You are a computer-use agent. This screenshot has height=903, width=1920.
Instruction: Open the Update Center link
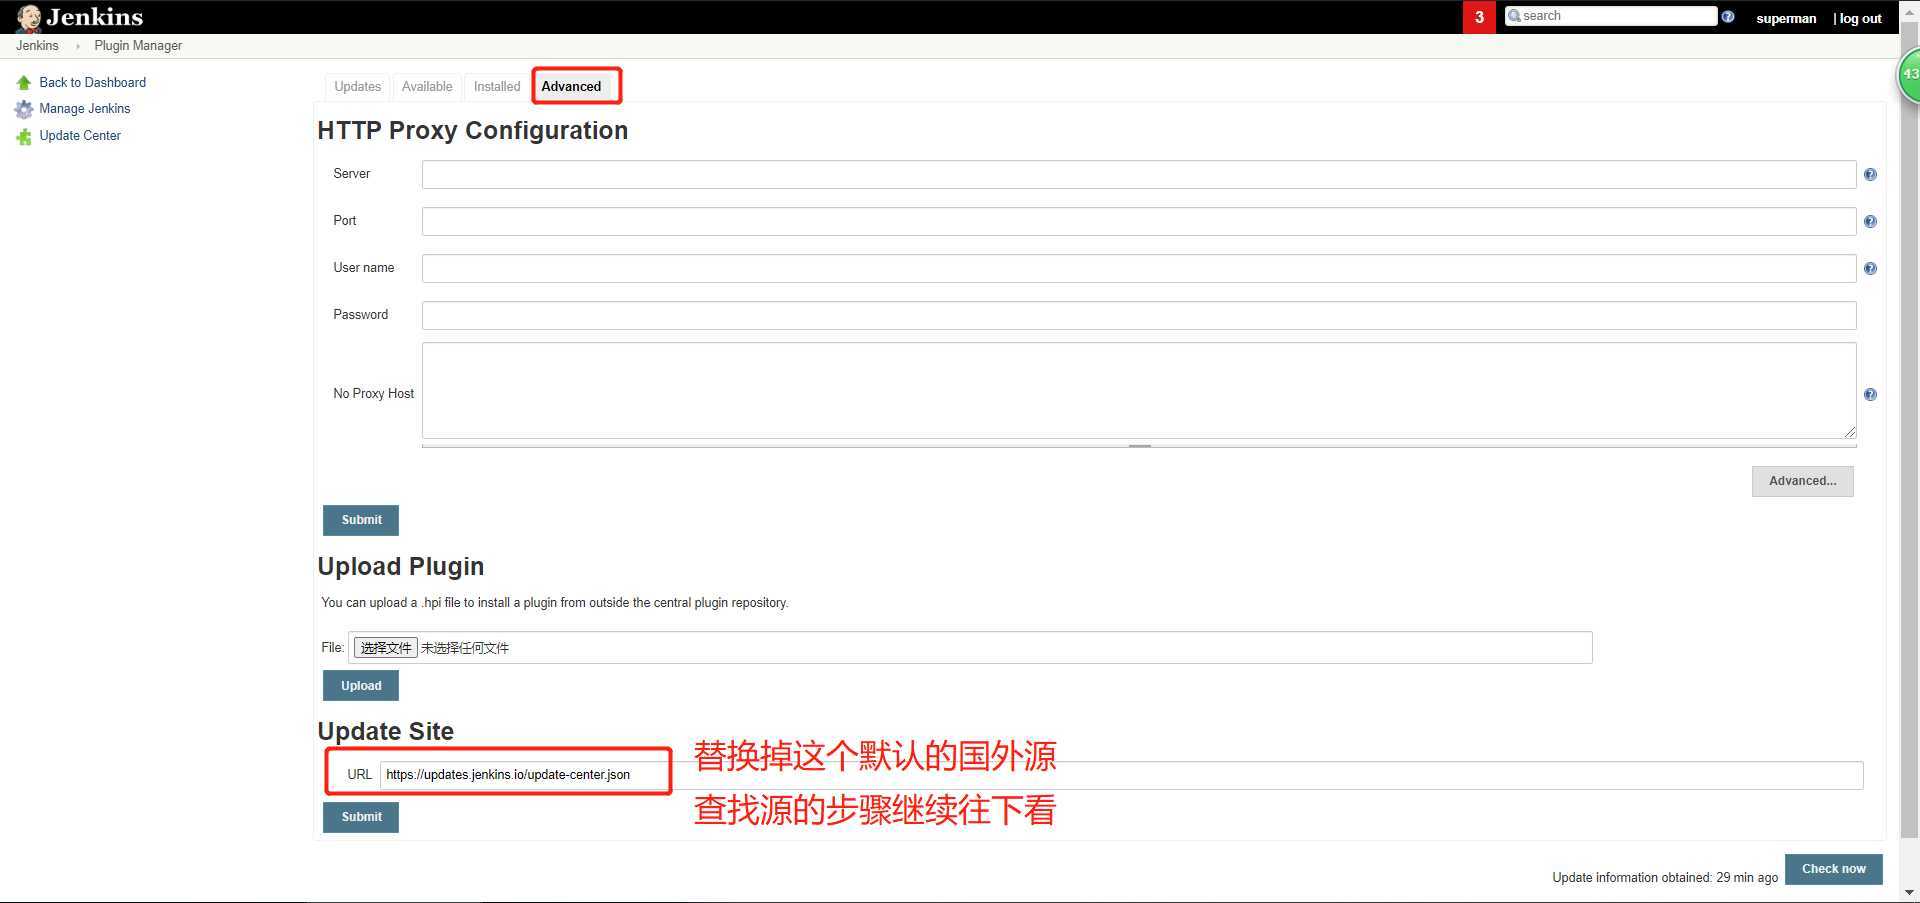80,136
